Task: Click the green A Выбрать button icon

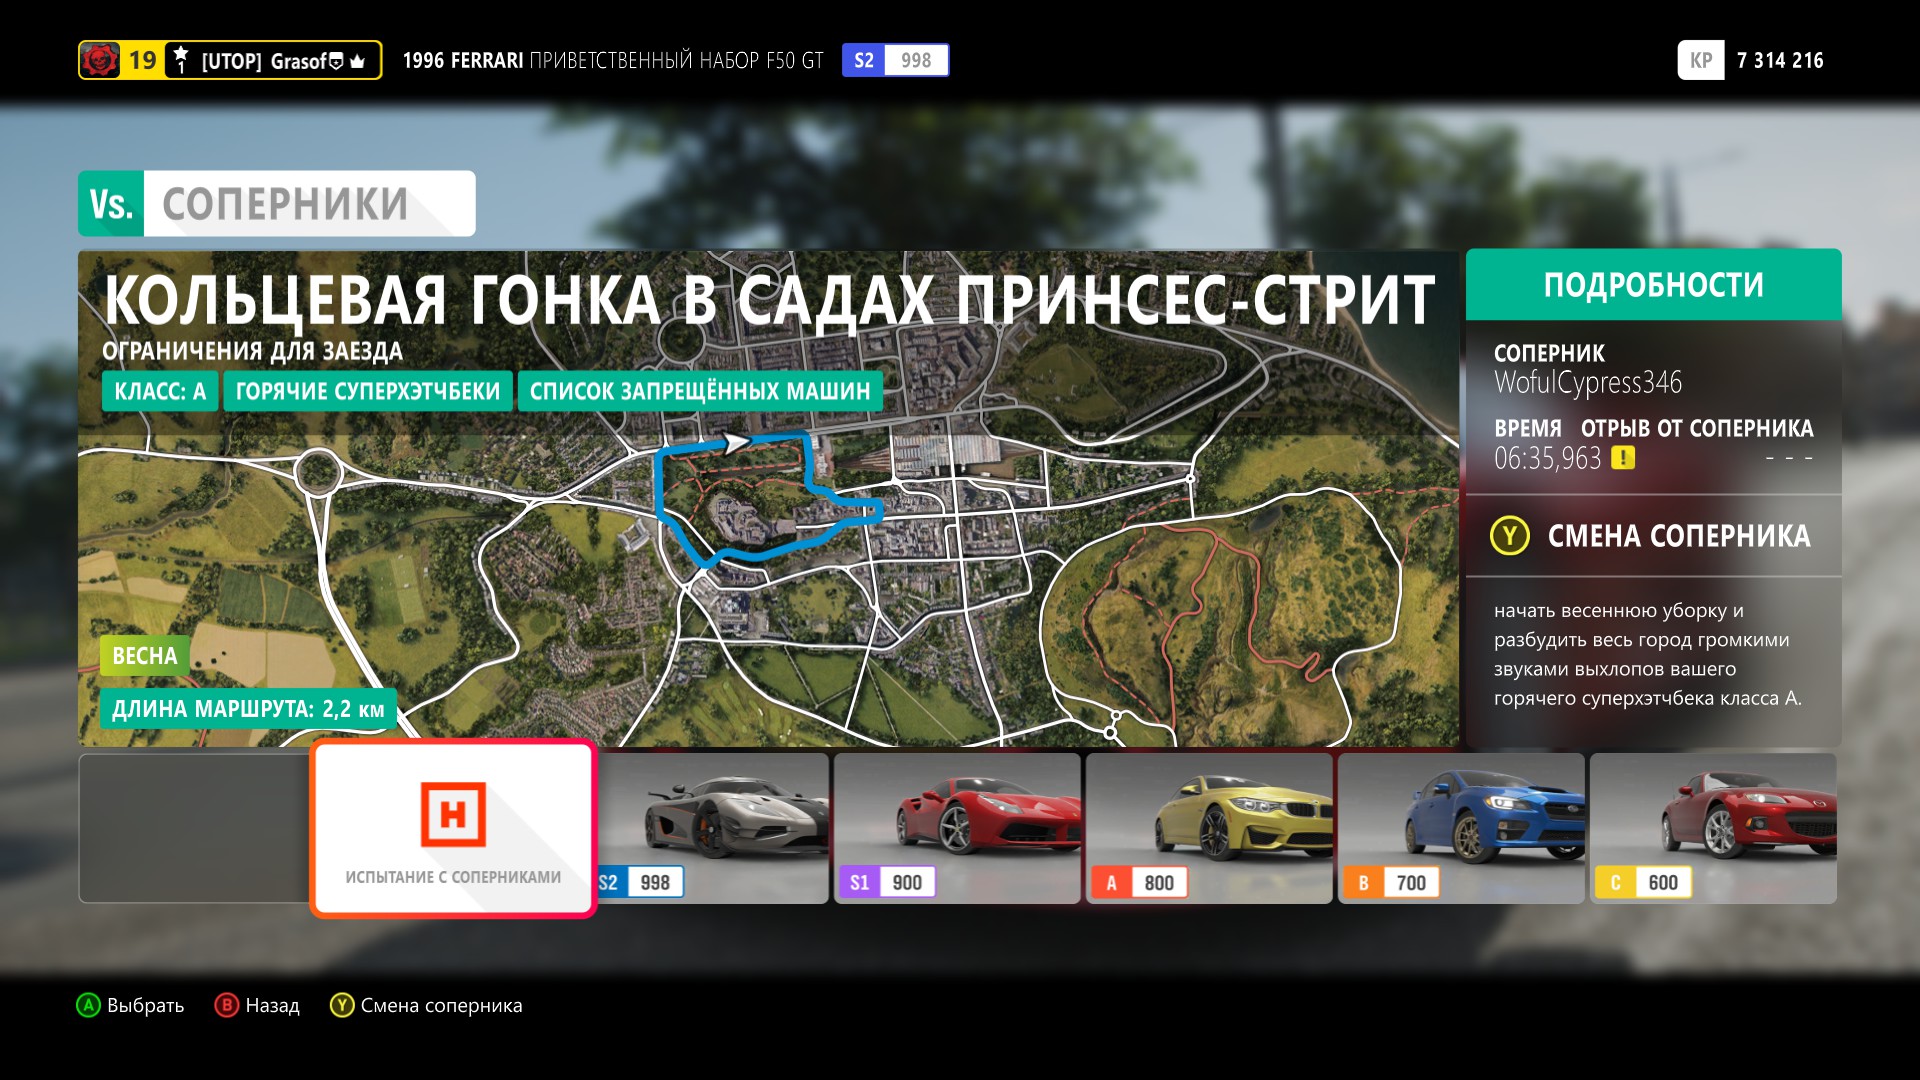Action: tap(88, 1005)
